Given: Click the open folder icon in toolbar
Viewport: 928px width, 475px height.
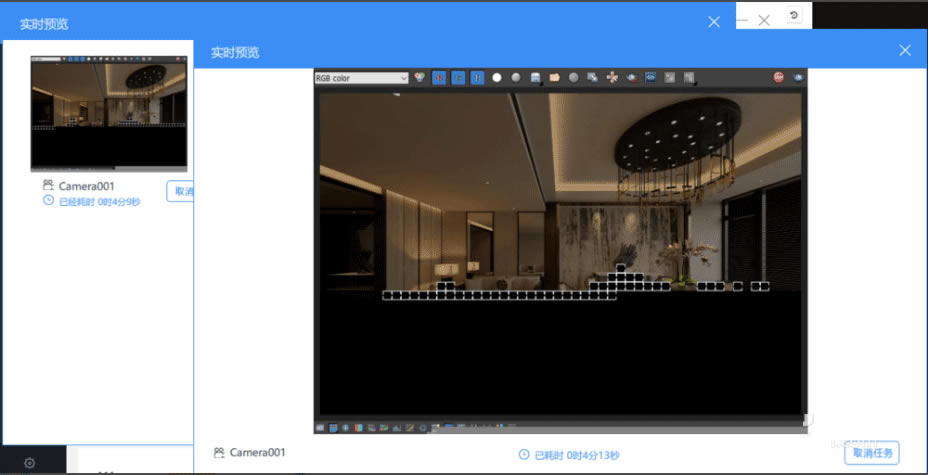Looking at the screenshot, I should [x=554, y=77].
